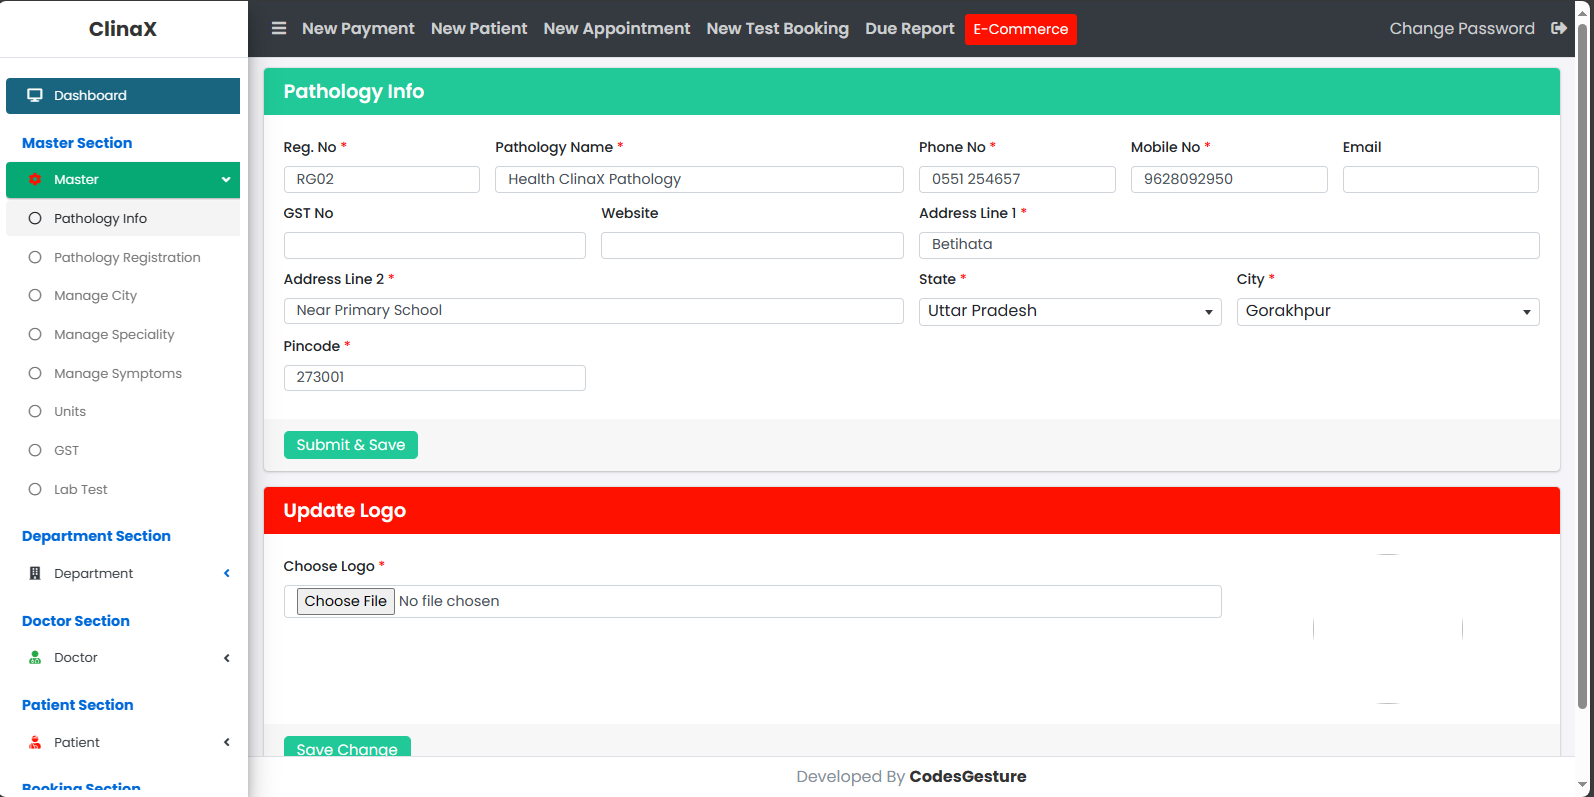1594x797 pixels.
Task: Click the circle icon beside GST
Action: click(x=35, y=451)
